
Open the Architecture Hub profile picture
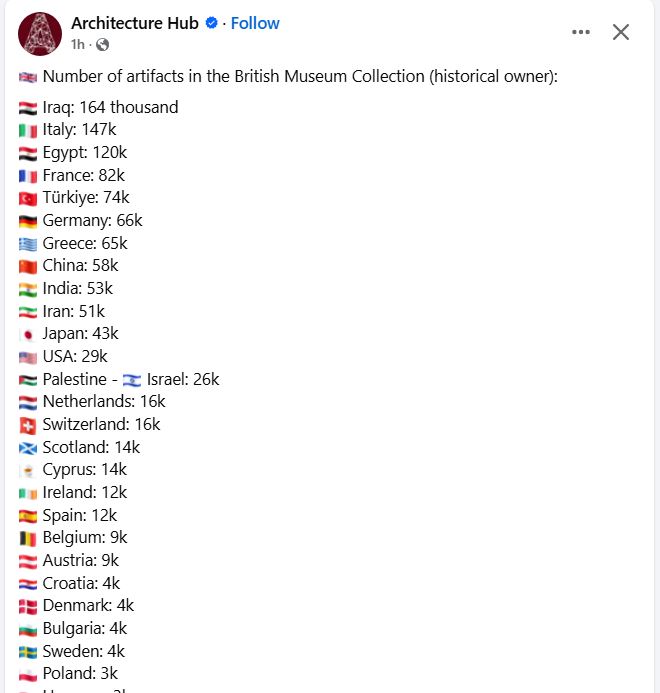pos(40,34)
